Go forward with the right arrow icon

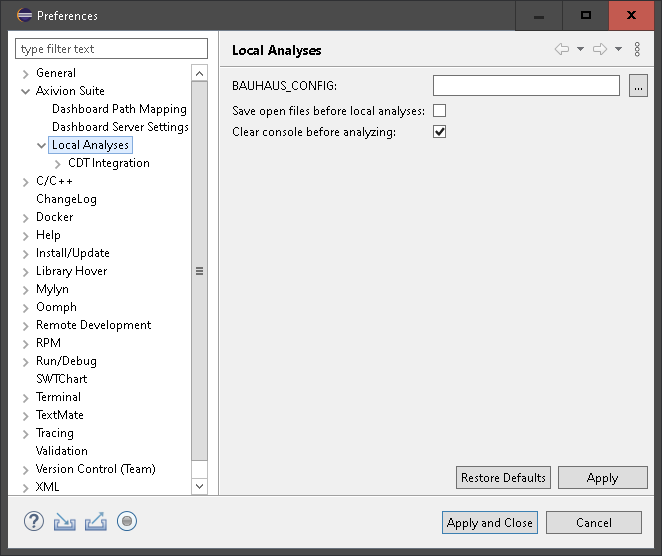pyautogui.click(x=600, y=49)
